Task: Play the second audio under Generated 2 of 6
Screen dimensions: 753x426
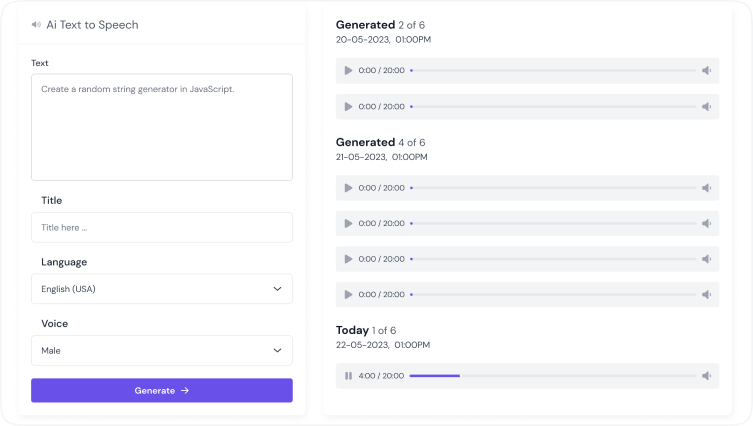Action: [348, 106]
